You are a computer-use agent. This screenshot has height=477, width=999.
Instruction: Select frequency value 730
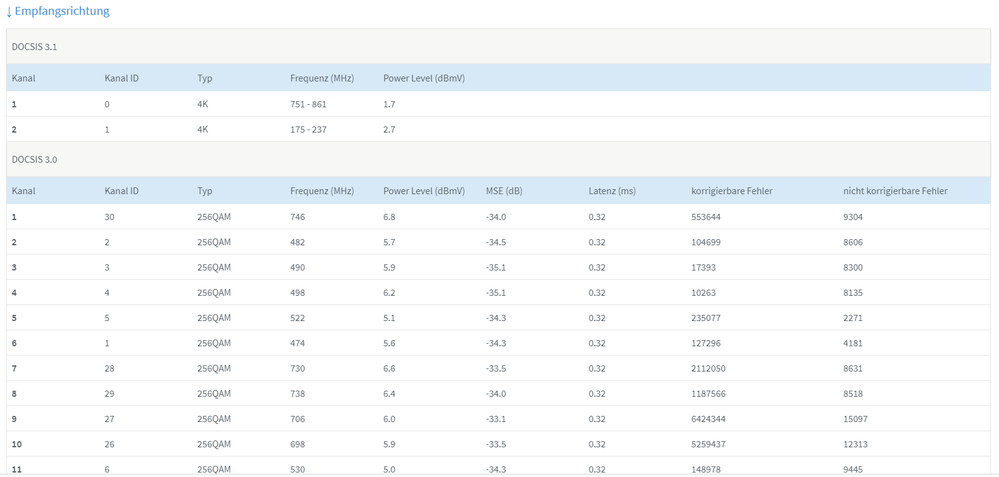(298, 368)
